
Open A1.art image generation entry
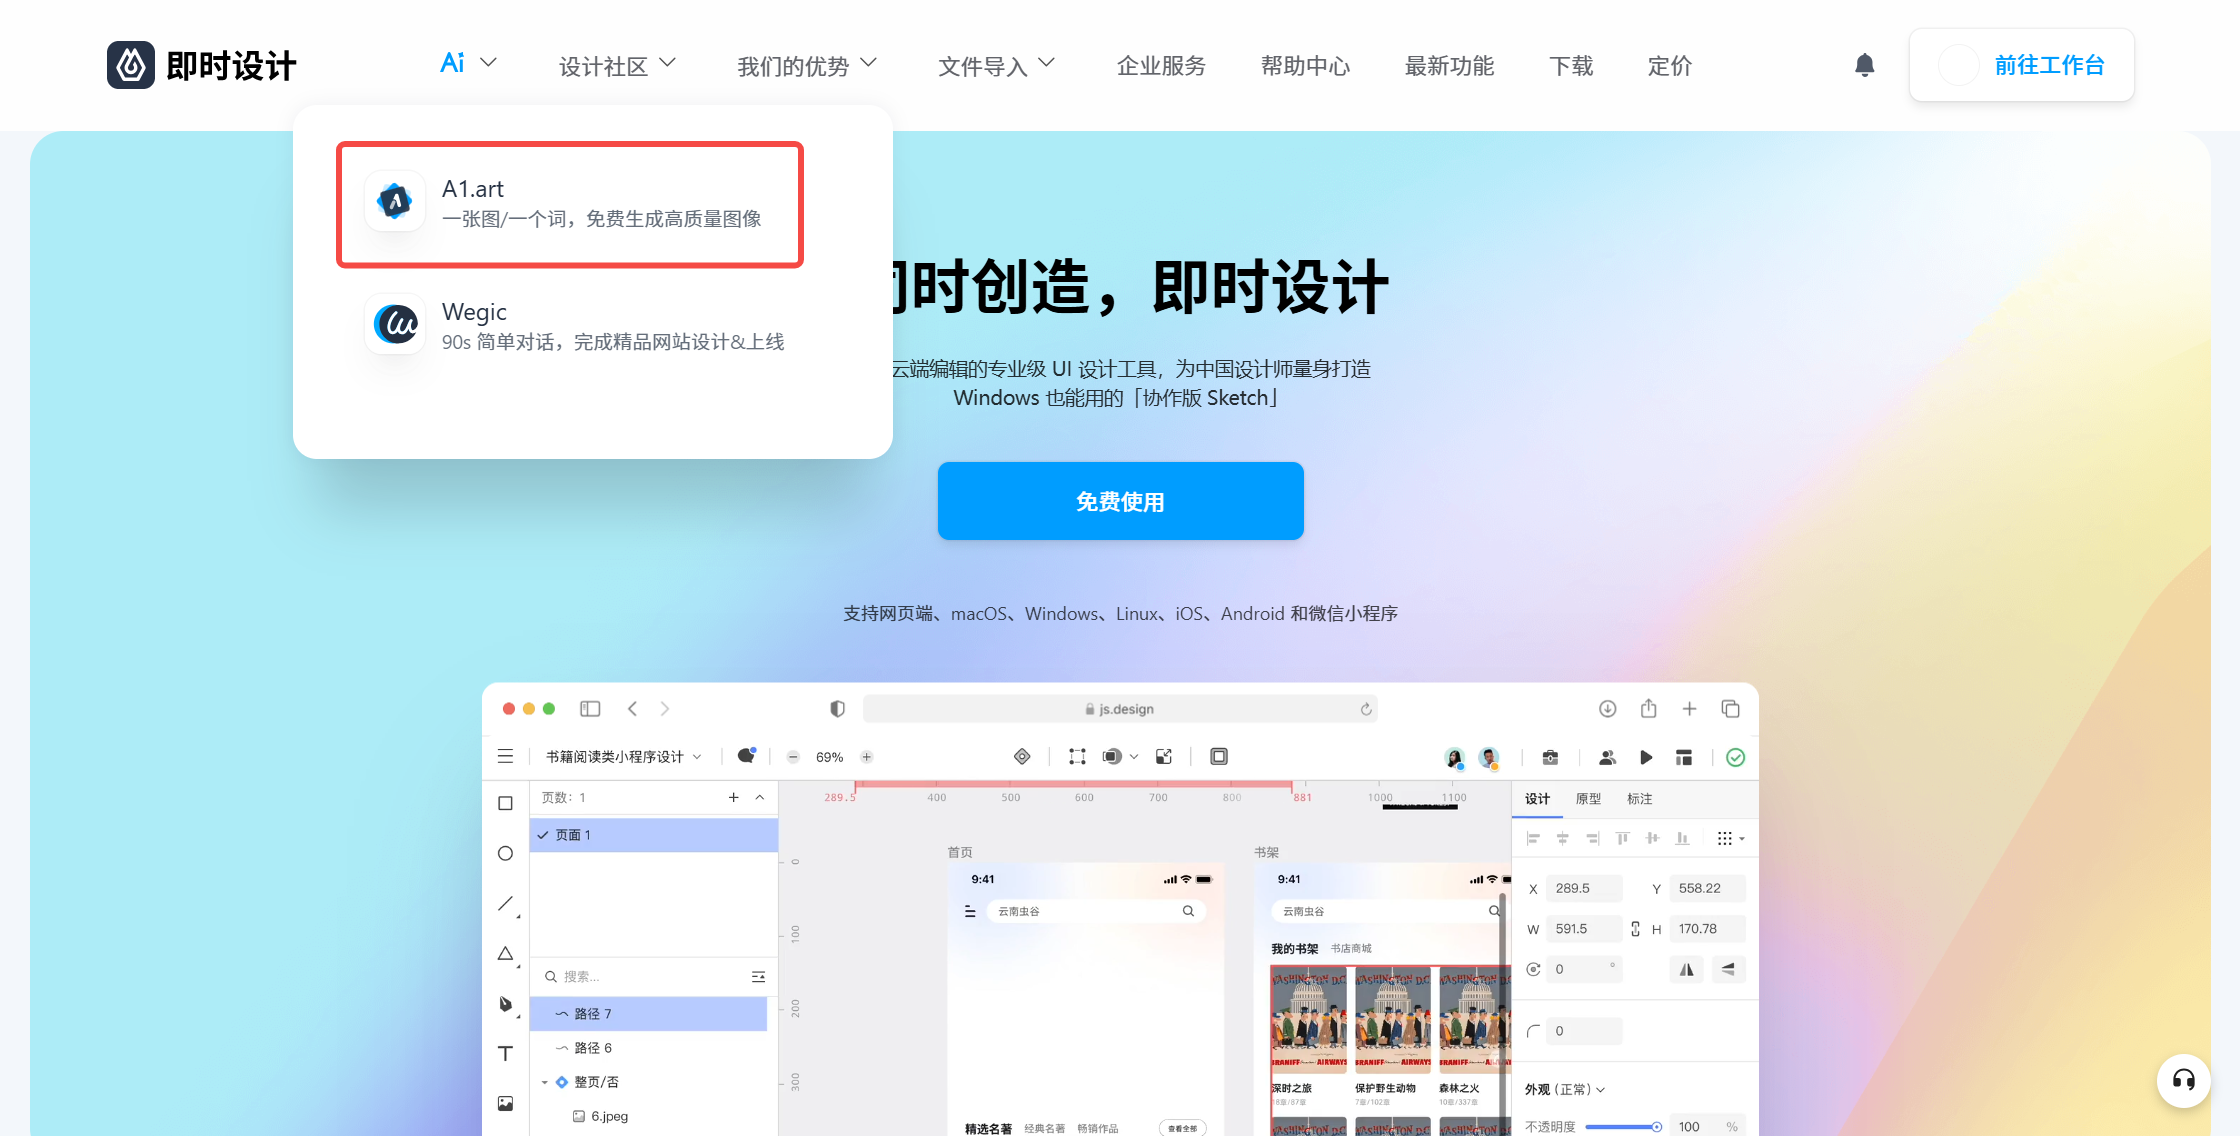(x=570, y=205)
